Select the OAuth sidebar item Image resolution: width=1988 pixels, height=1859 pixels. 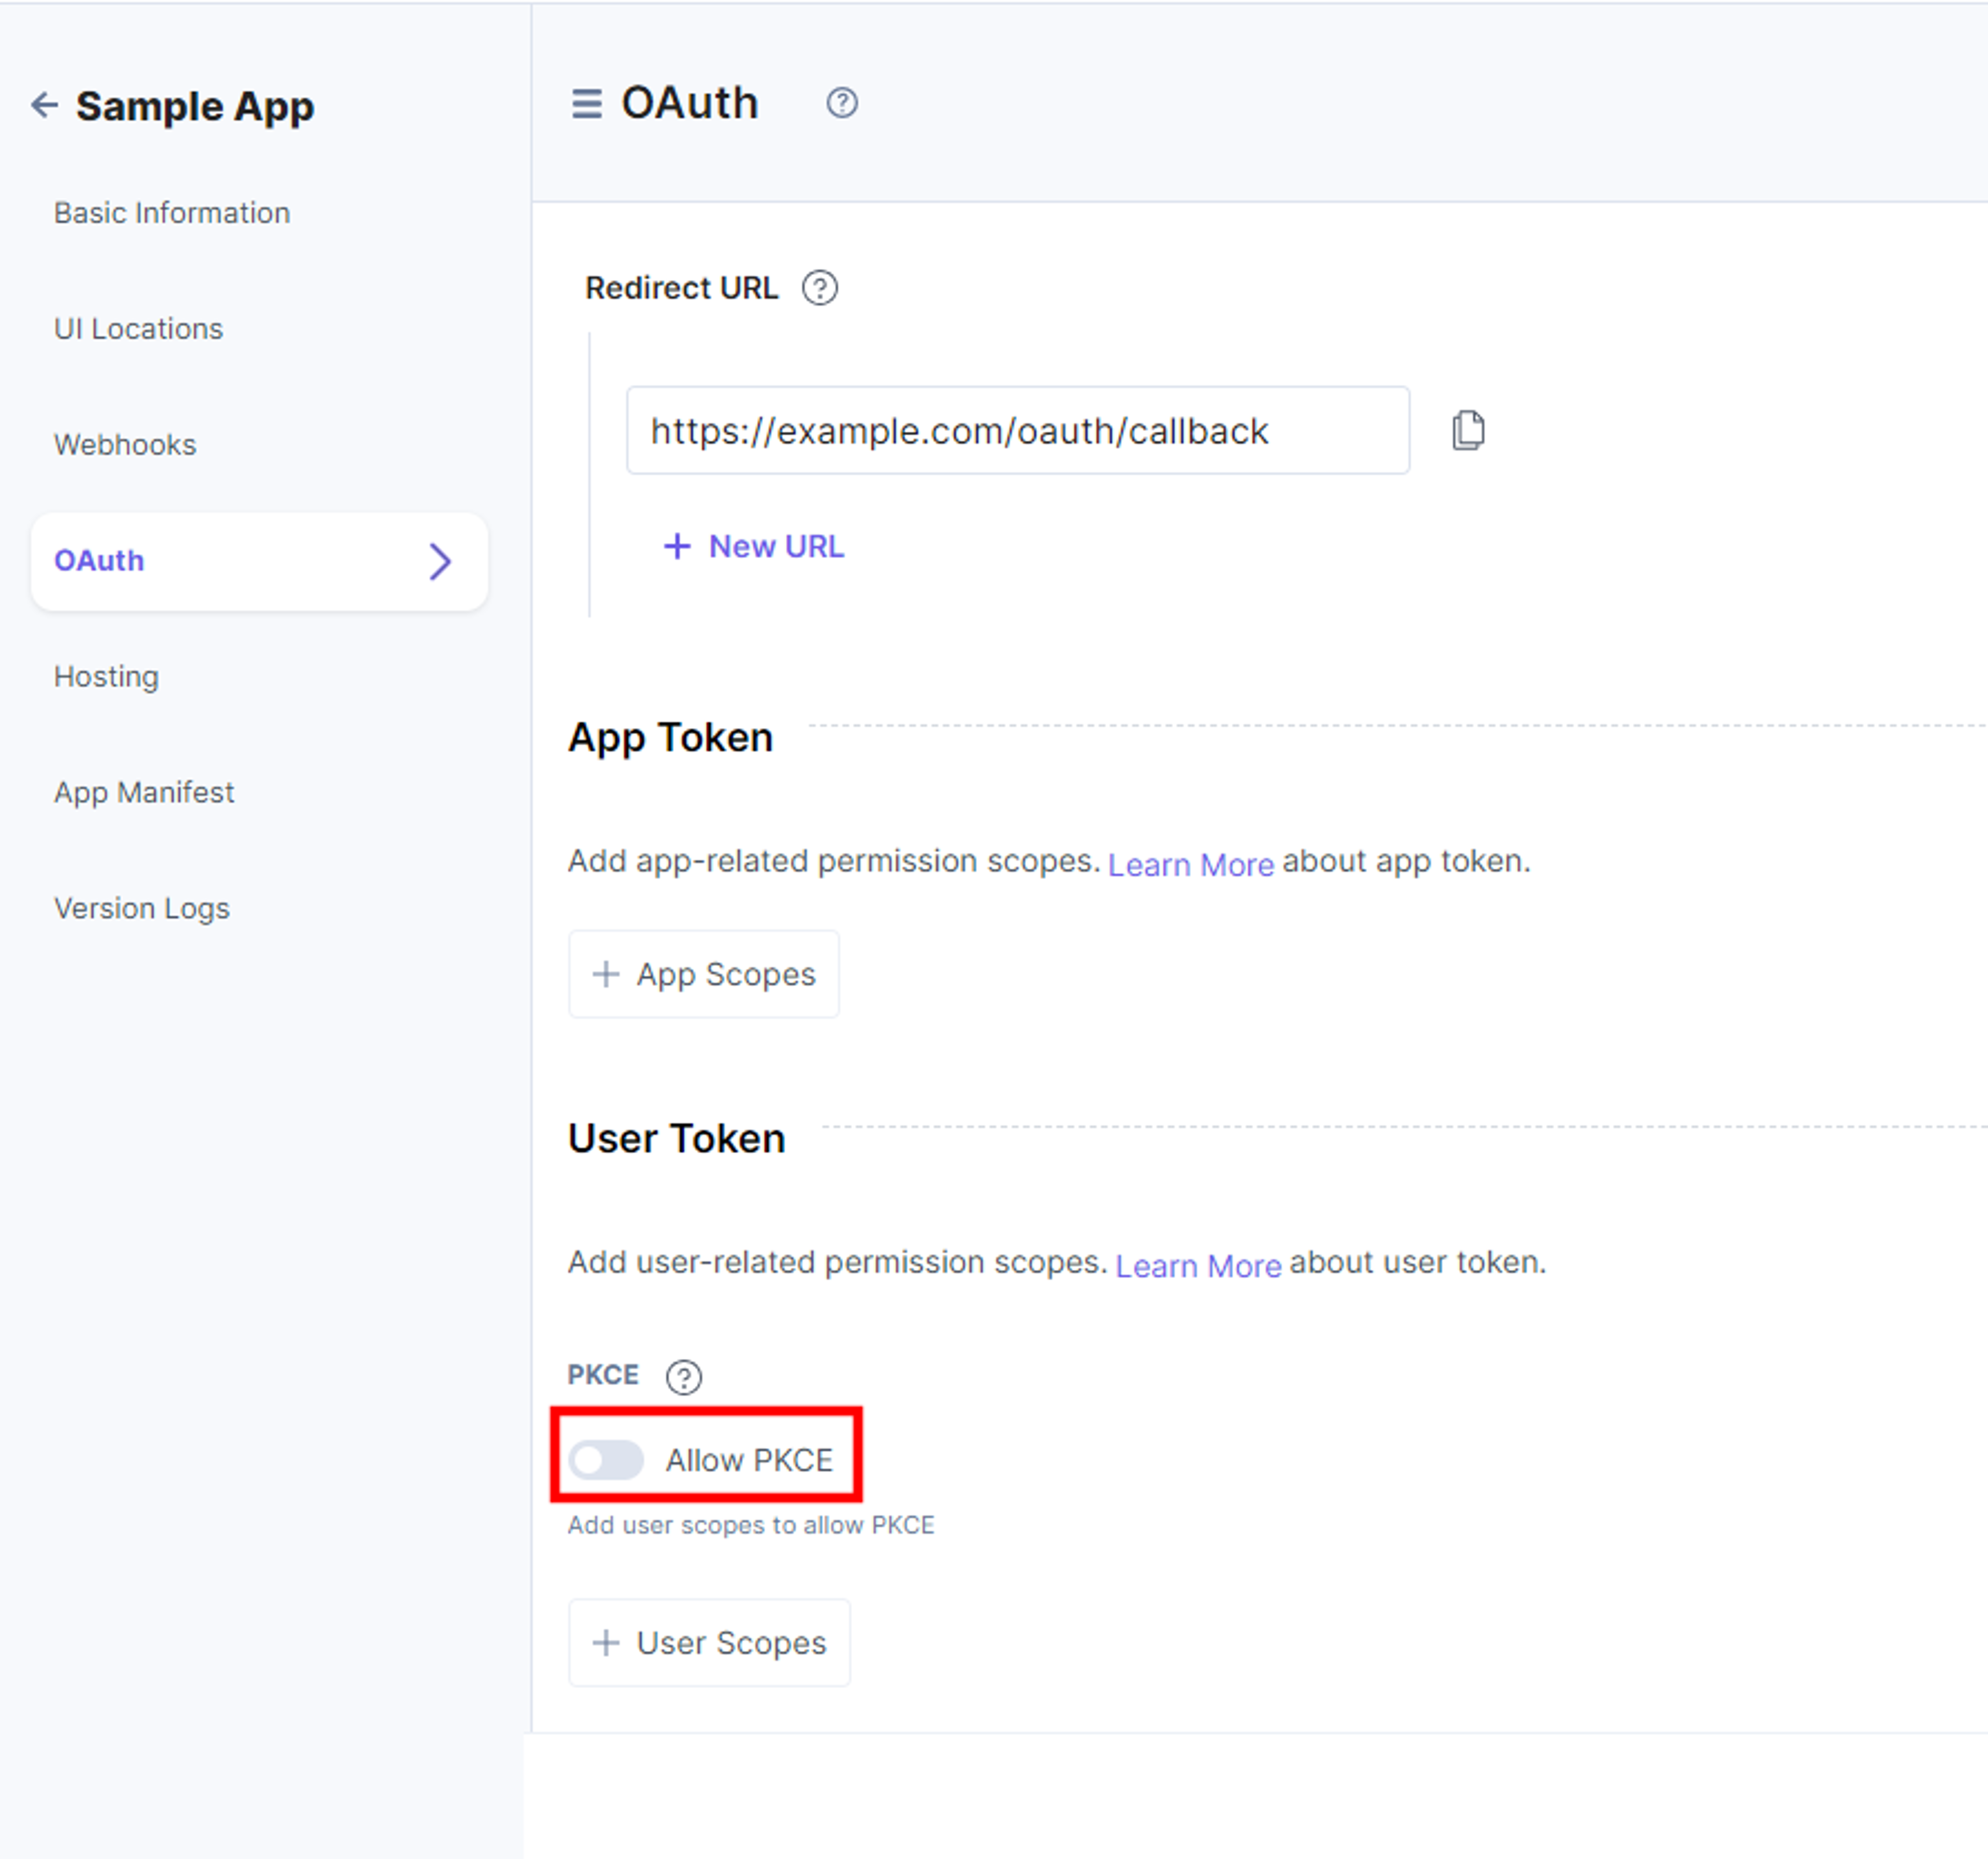259,561
